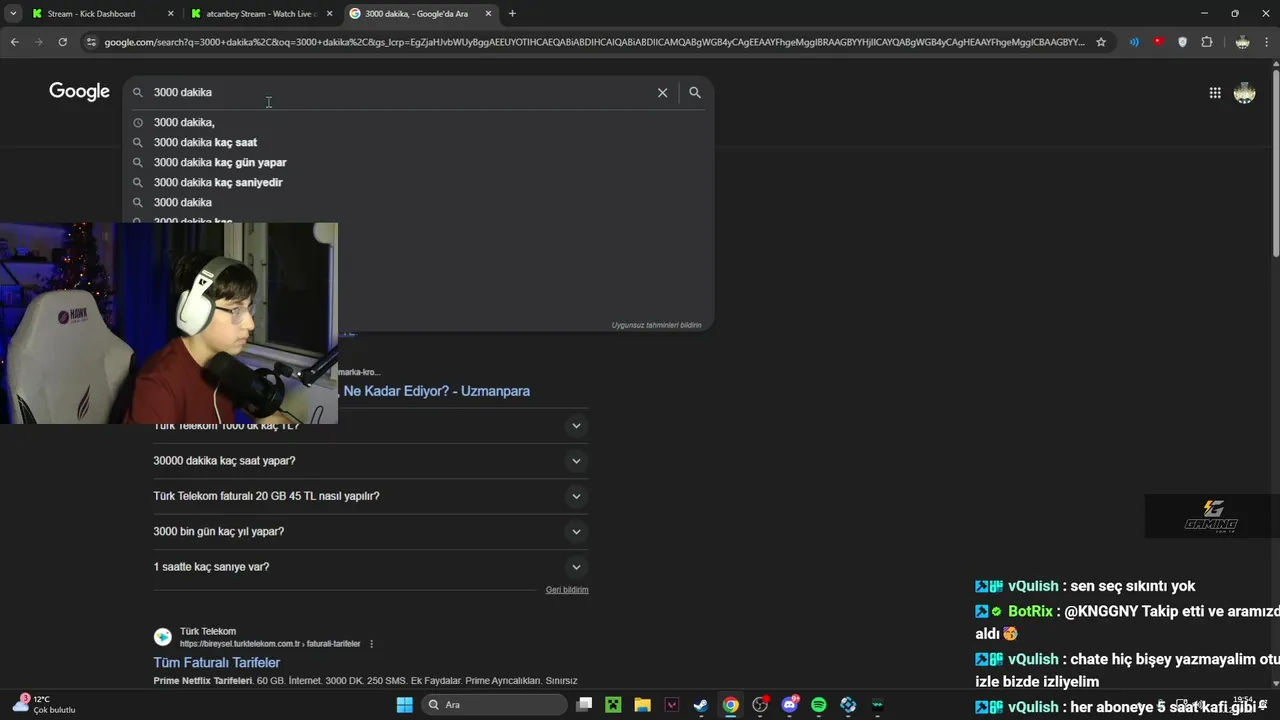The height and width of the screenshot is (720, 1280).
Task: Go back in browser history
Action: click(x=14, y=42)
